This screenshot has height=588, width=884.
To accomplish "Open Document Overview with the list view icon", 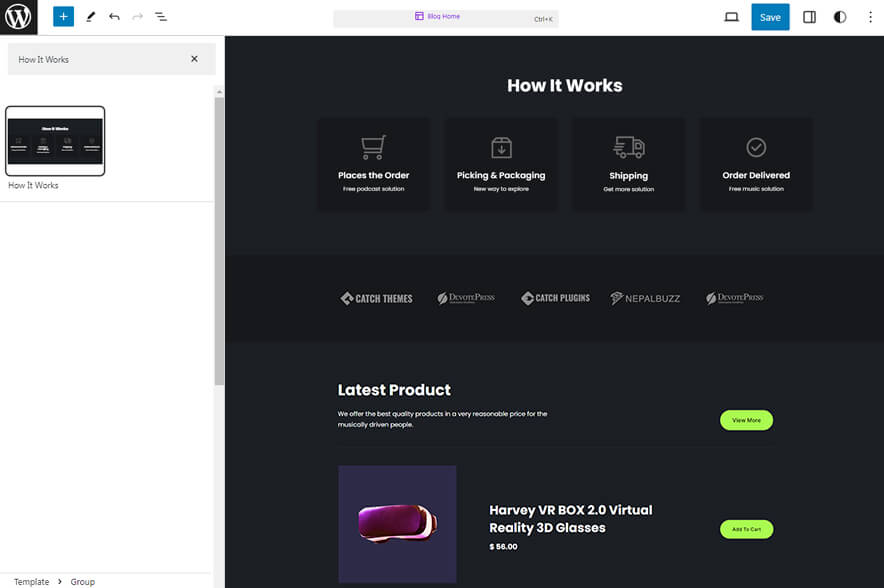I will click(161, 16).
